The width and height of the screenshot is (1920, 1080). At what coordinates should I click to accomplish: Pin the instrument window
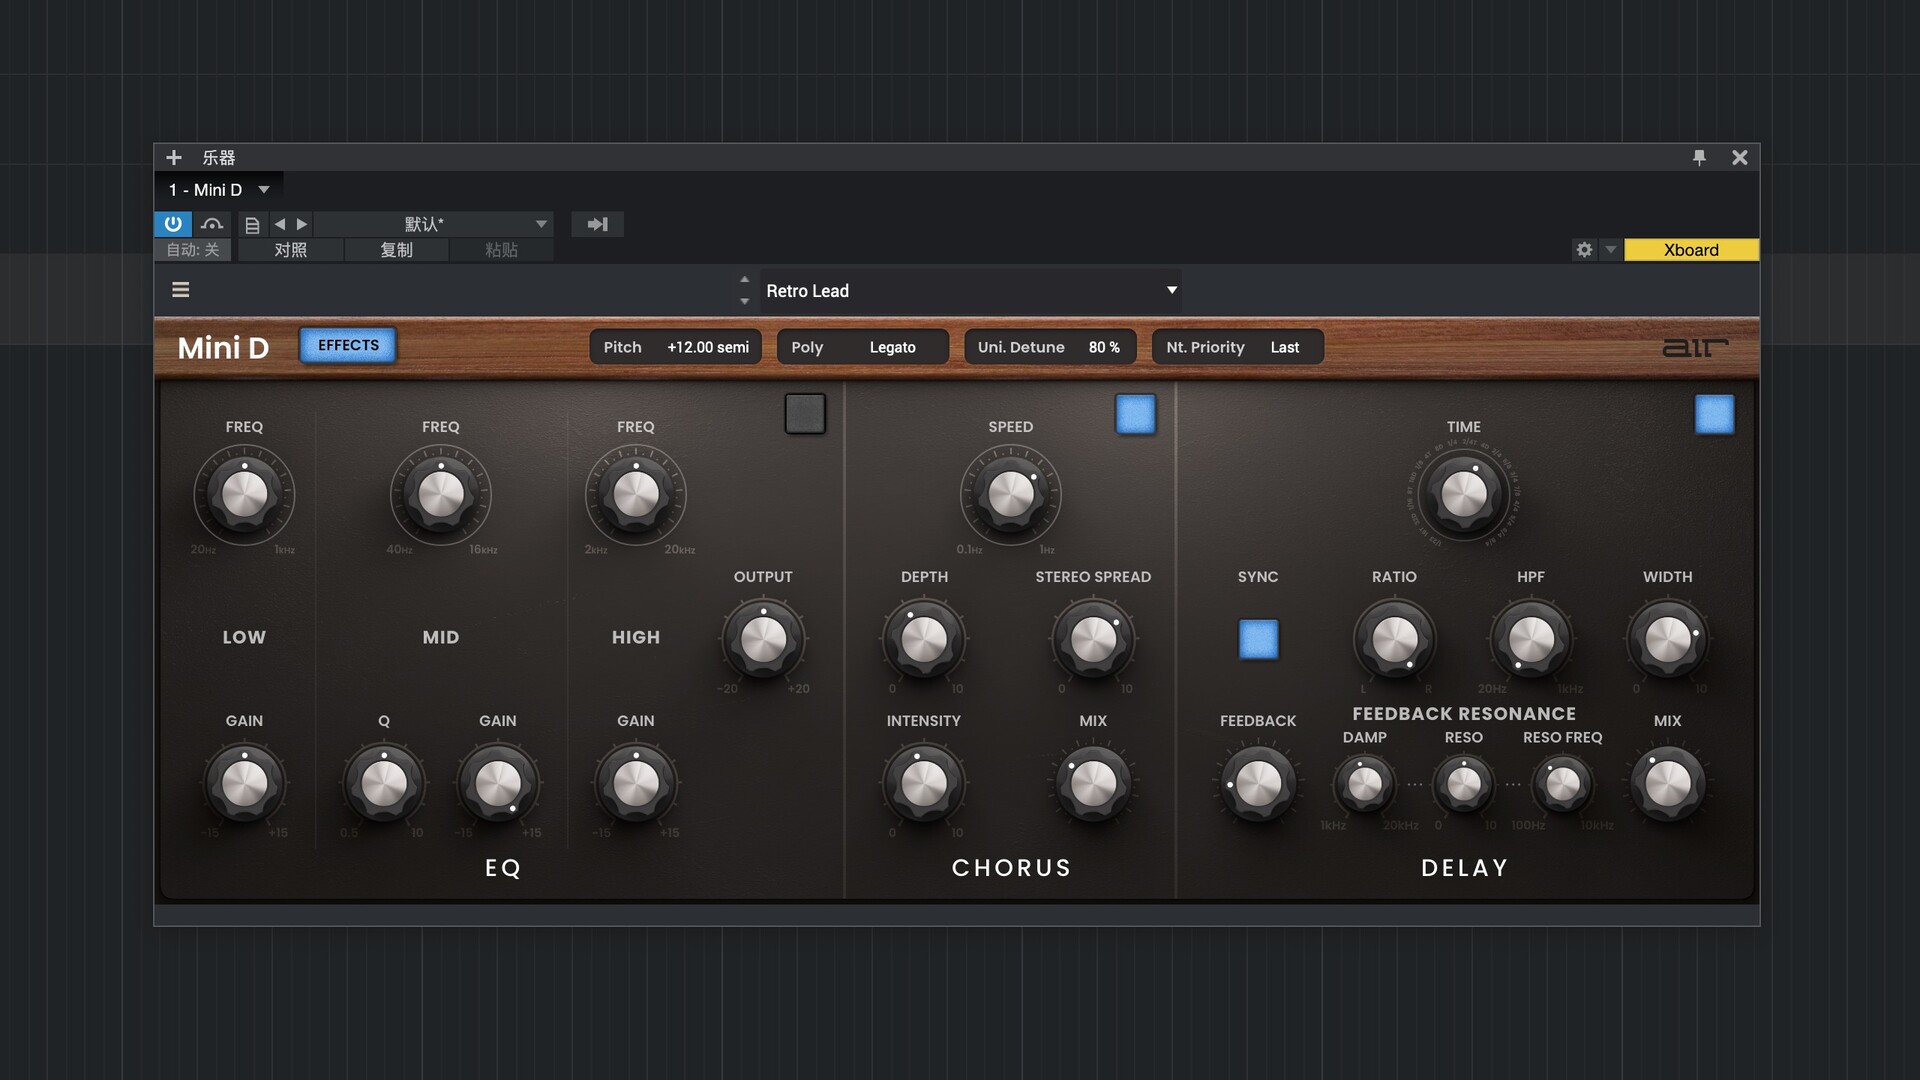click(x=1699, y=157)
